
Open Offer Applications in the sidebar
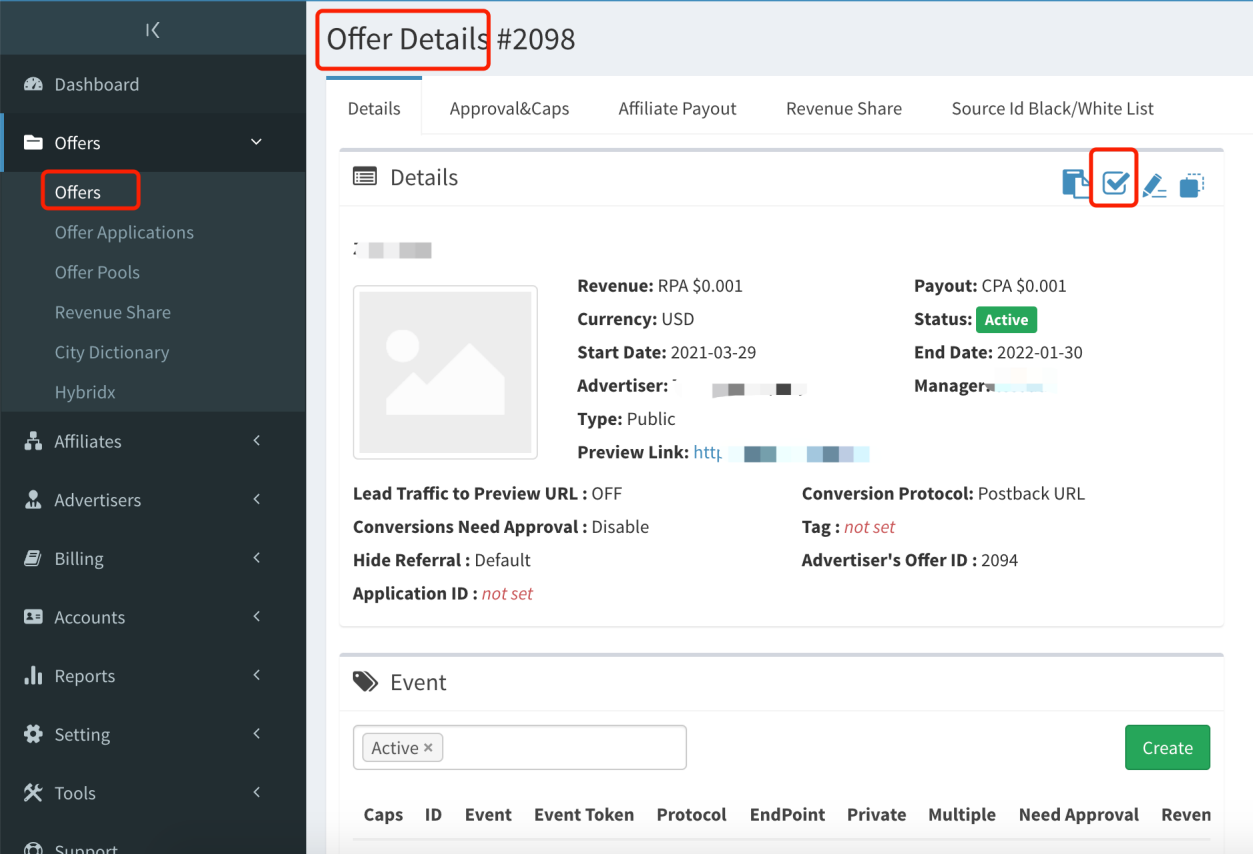(x=124, y=232)
